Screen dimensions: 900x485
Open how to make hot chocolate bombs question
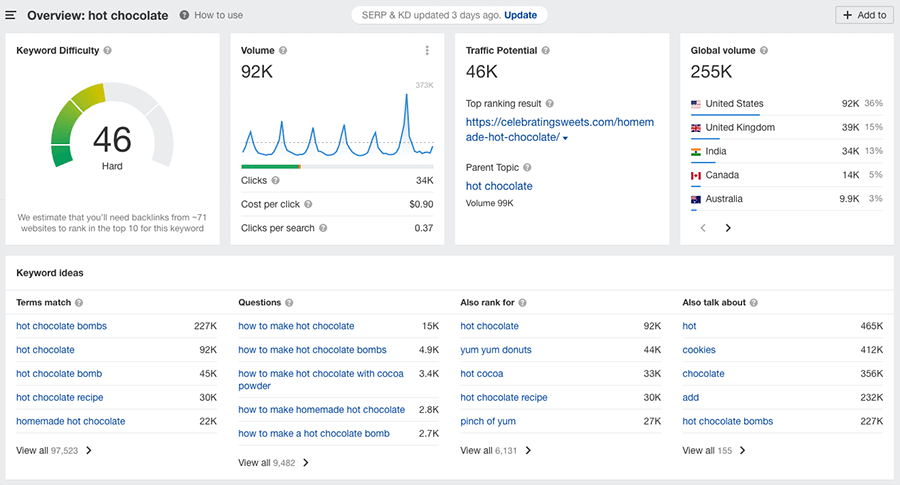pyautogui.click(x=312, y=350)
